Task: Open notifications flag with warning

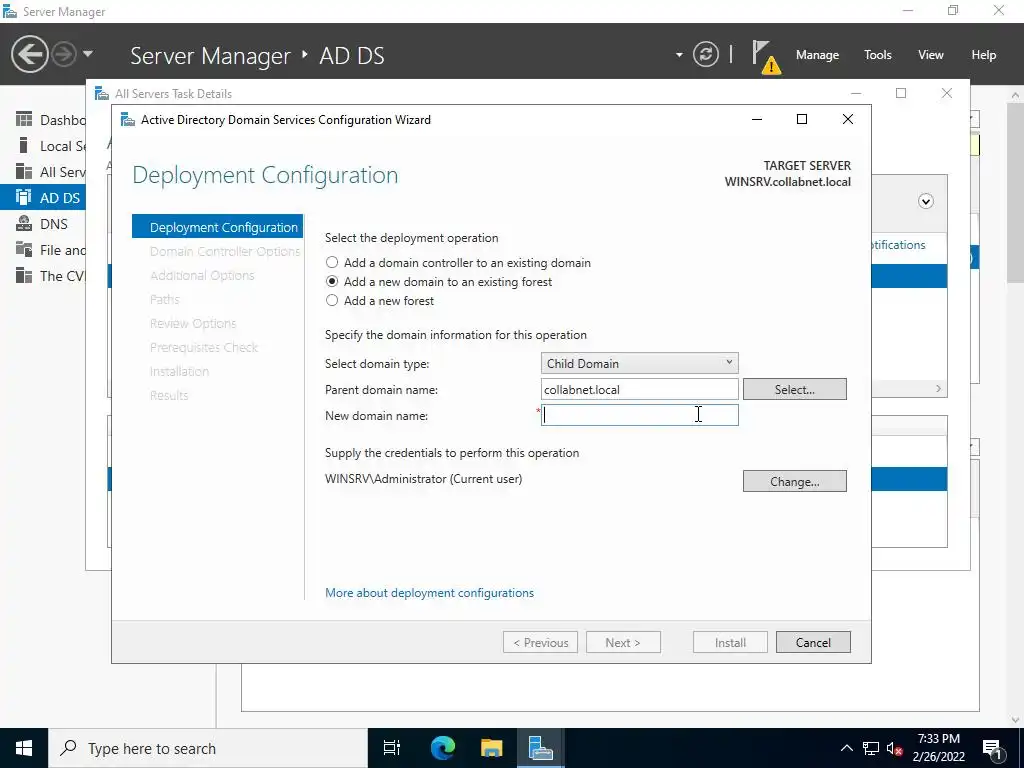Action: 765,56
